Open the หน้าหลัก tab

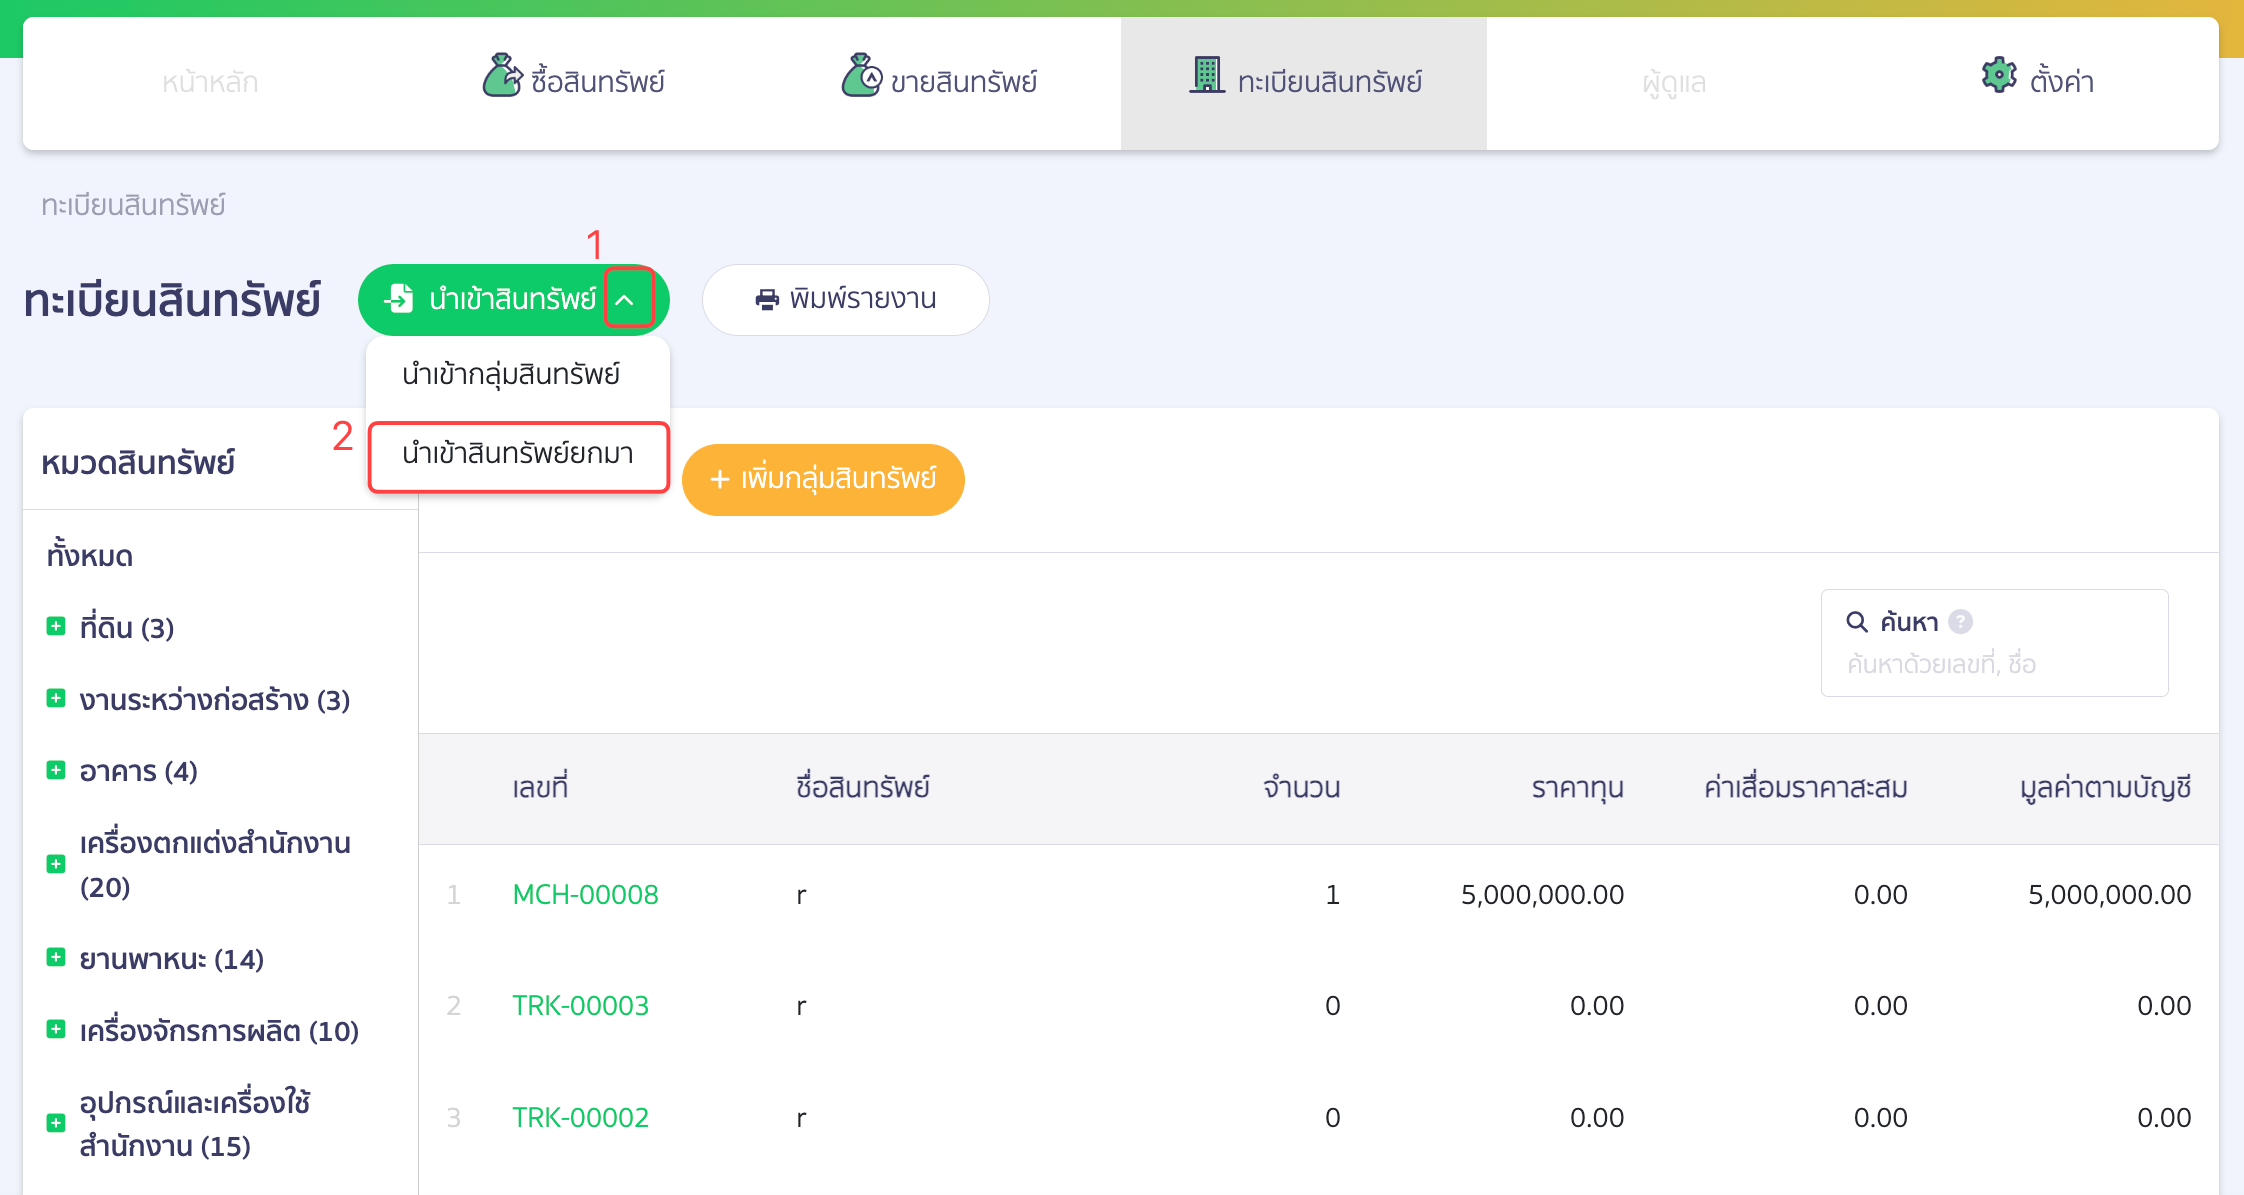[x=210, y=82]
